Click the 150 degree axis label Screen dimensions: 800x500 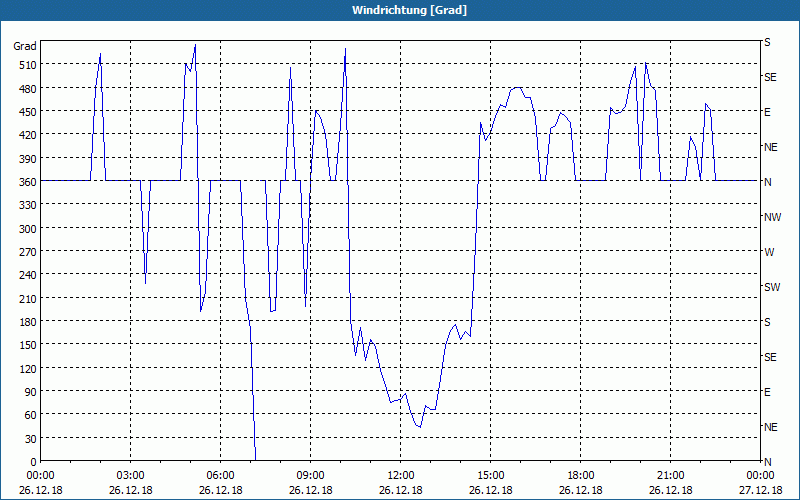pos(28,345)
